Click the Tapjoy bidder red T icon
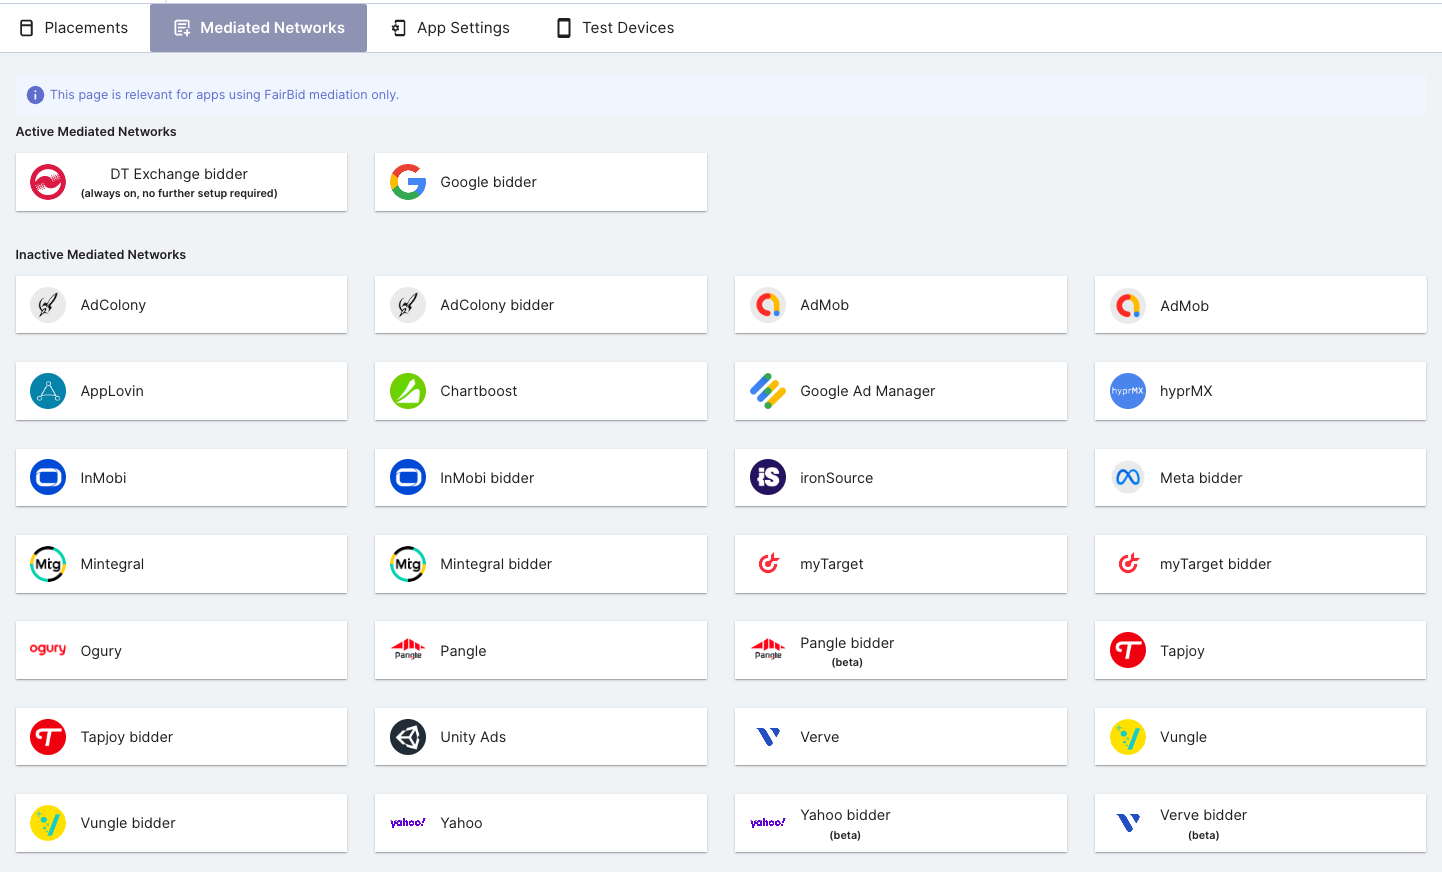 tap(48, 737)
